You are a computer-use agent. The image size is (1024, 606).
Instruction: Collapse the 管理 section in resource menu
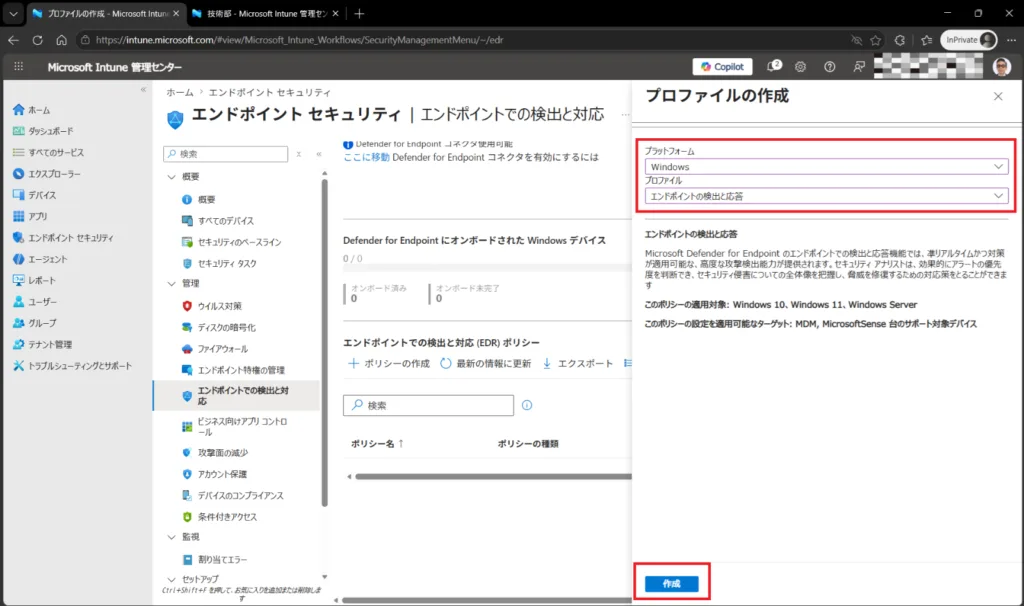[171, 283]
